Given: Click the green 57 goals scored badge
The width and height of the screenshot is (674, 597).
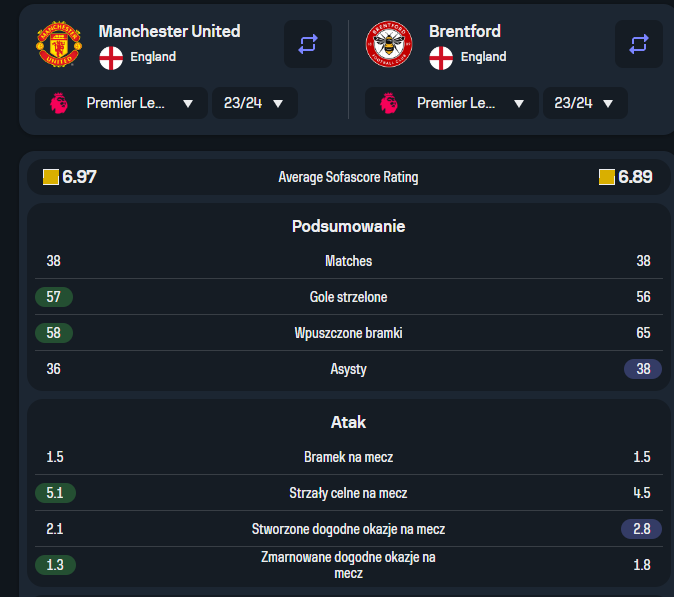Looking at the screenshot, I should coord(54,297).
